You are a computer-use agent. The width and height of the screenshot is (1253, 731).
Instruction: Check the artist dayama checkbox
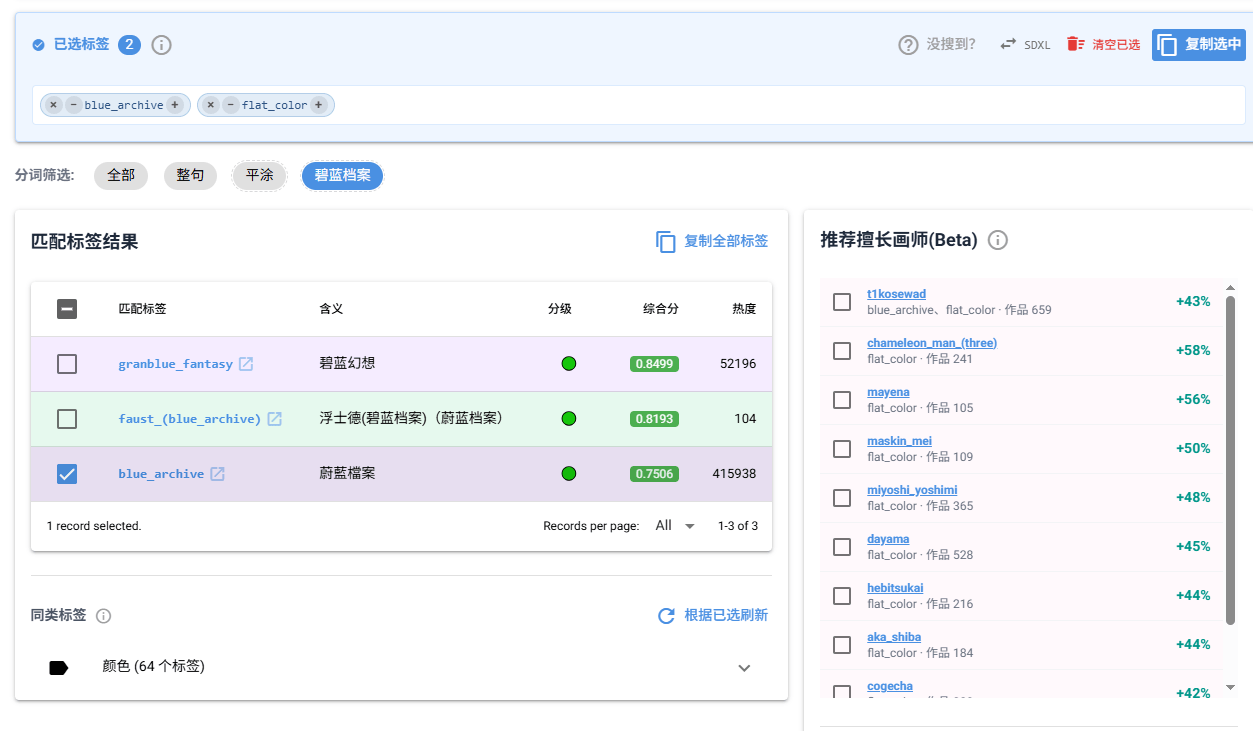[x=842, y=547]
